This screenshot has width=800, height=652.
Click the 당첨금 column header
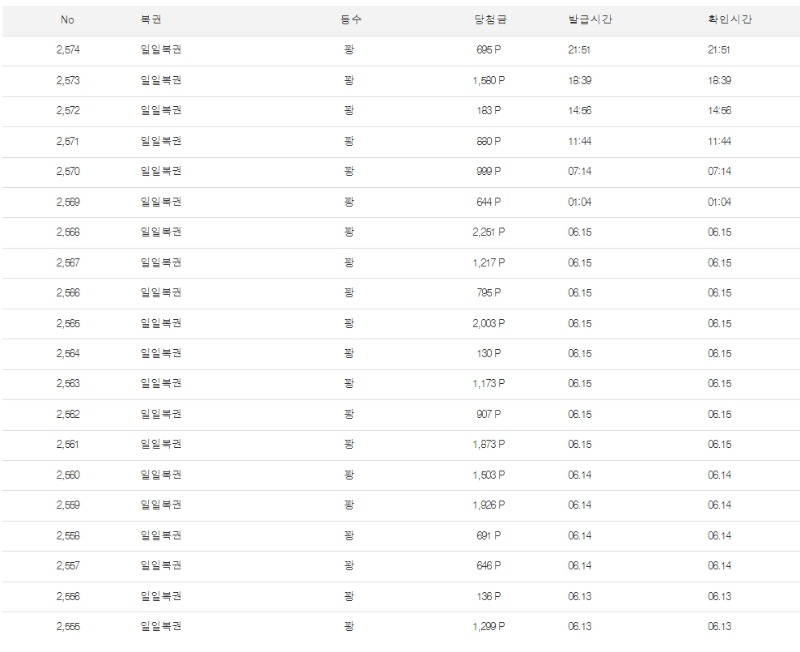click(489, 20)
